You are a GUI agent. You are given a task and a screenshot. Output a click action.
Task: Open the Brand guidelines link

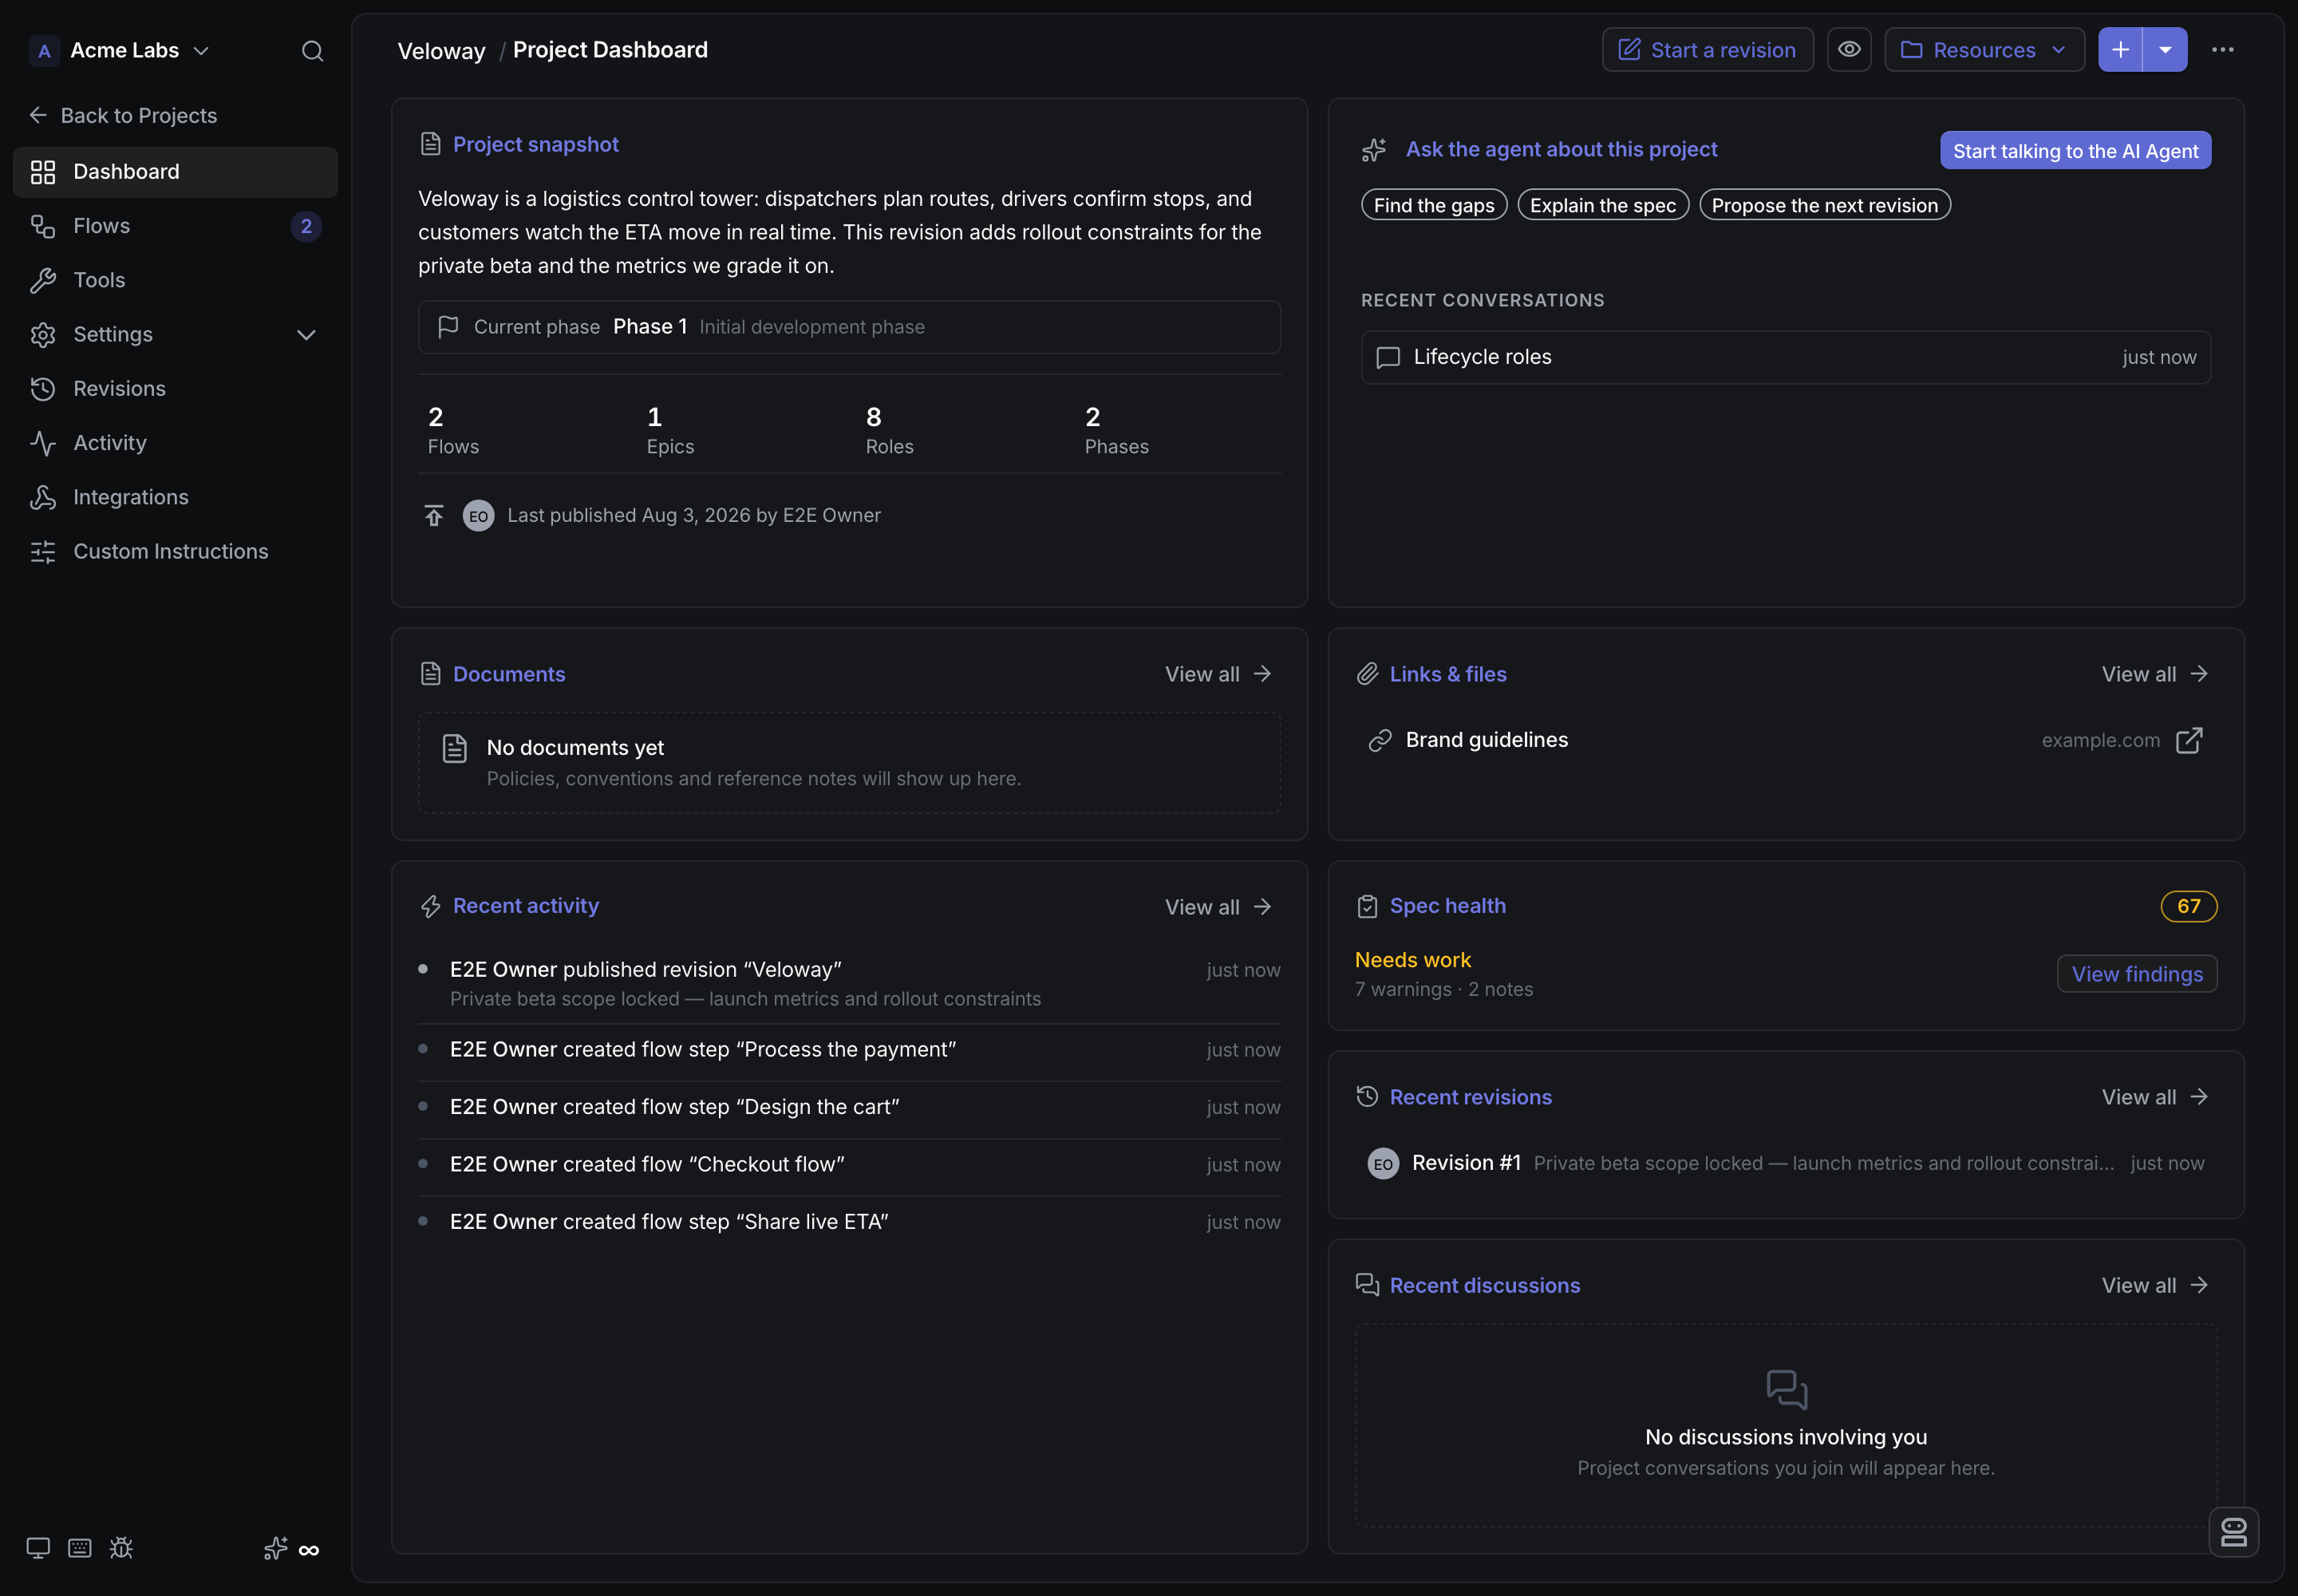click(1785, 740)
